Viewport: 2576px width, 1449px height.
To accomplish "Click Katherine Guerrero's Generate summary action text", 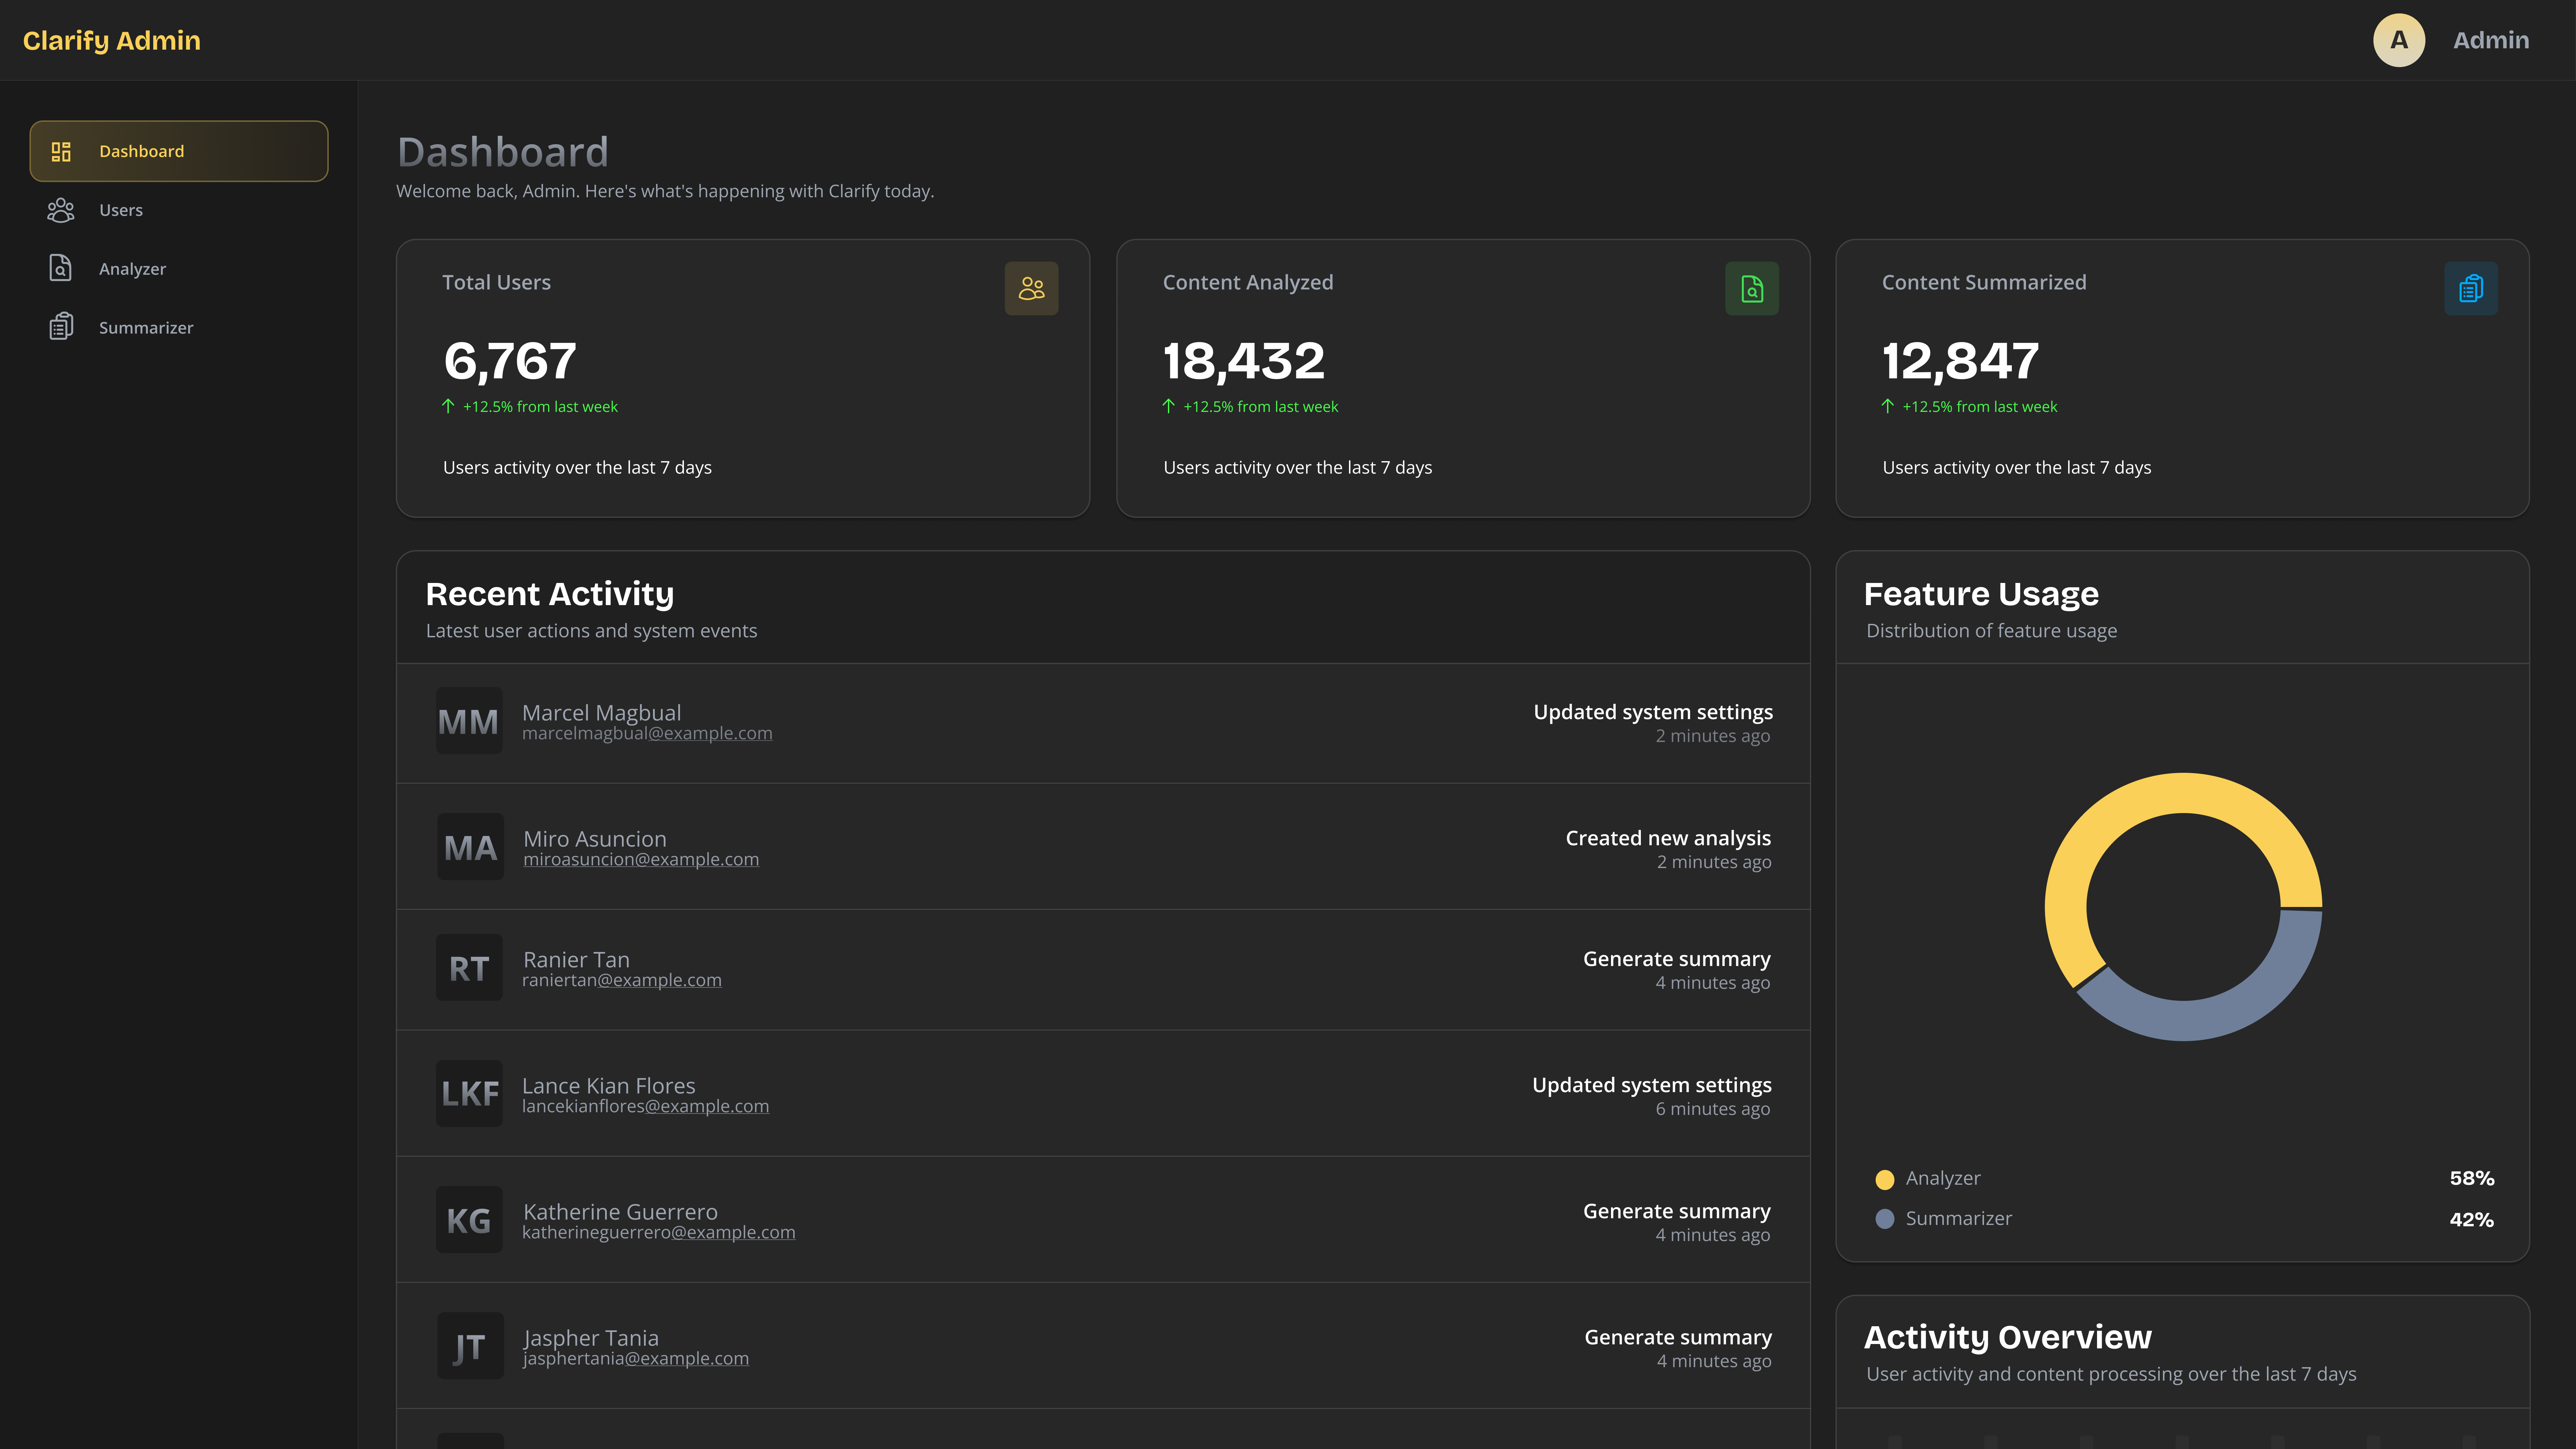I will (x=1677, y=1211).
